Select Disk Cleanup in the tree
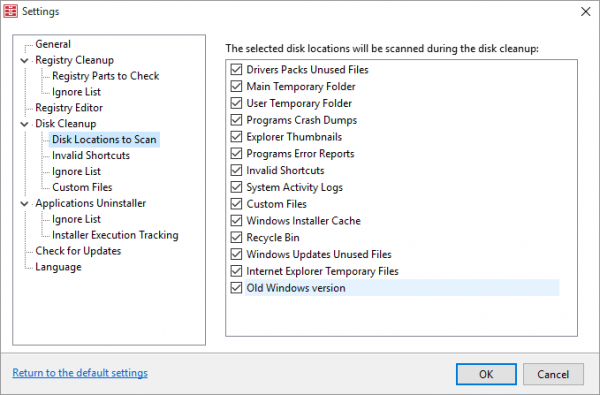Screen dimensions: 600x395 65,124
